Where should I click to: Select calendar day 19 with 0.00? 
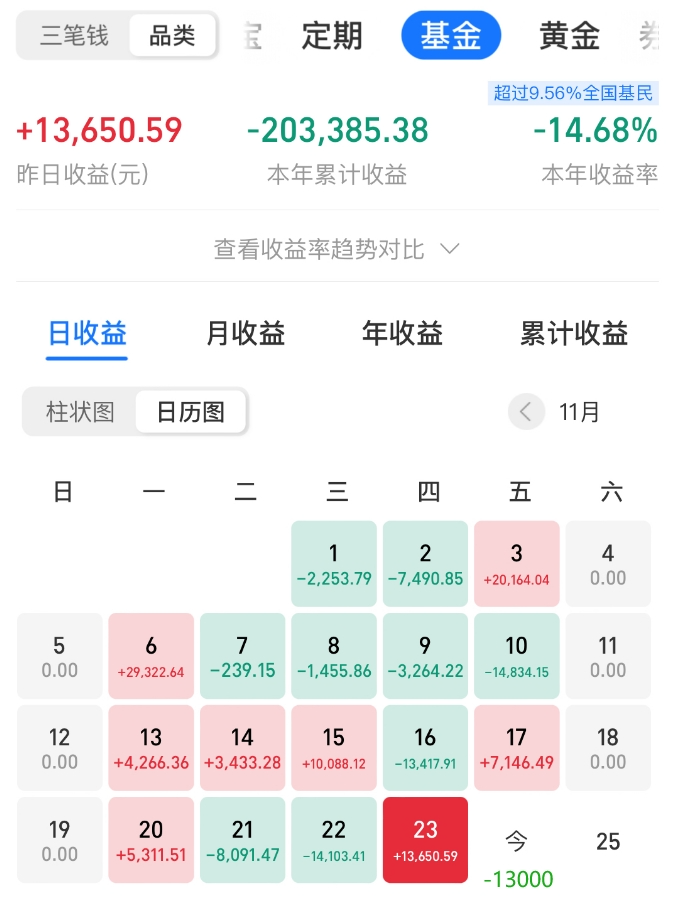click(60, 840)
